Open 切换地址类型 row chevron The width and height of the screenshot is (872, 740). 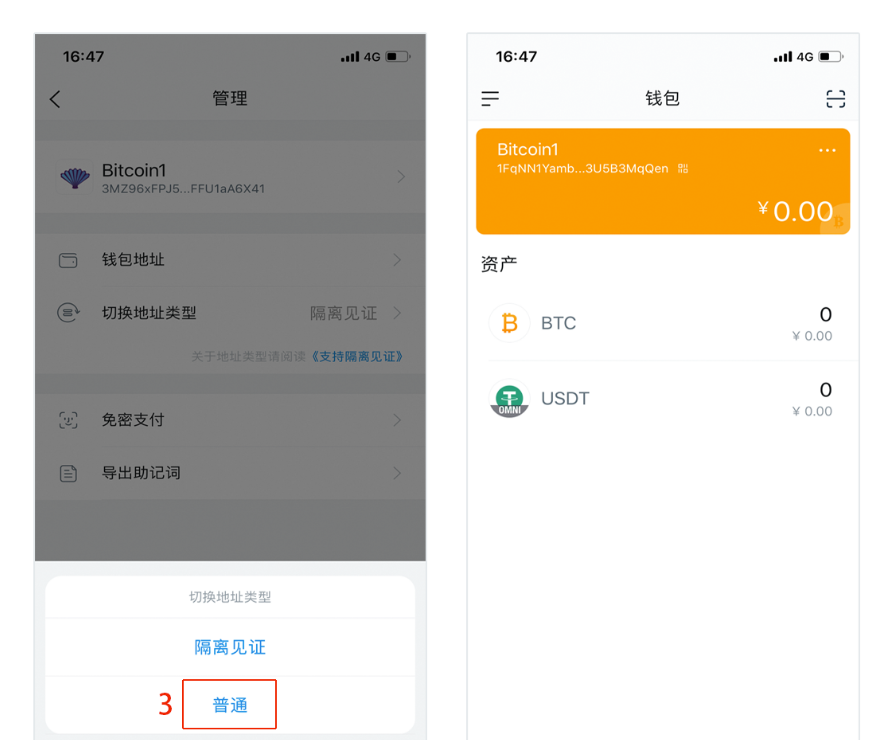coord(397,313)
